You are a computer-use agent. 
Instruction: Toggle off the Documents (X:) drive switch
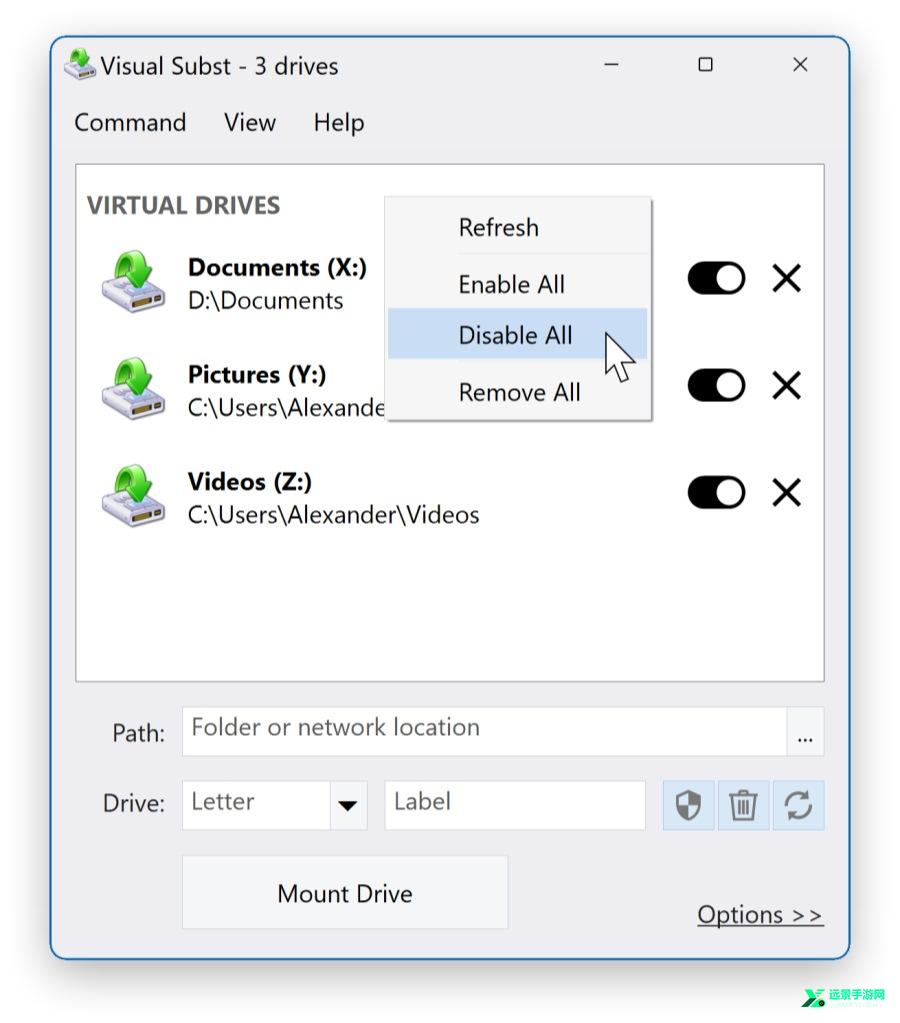click(717, 279)
